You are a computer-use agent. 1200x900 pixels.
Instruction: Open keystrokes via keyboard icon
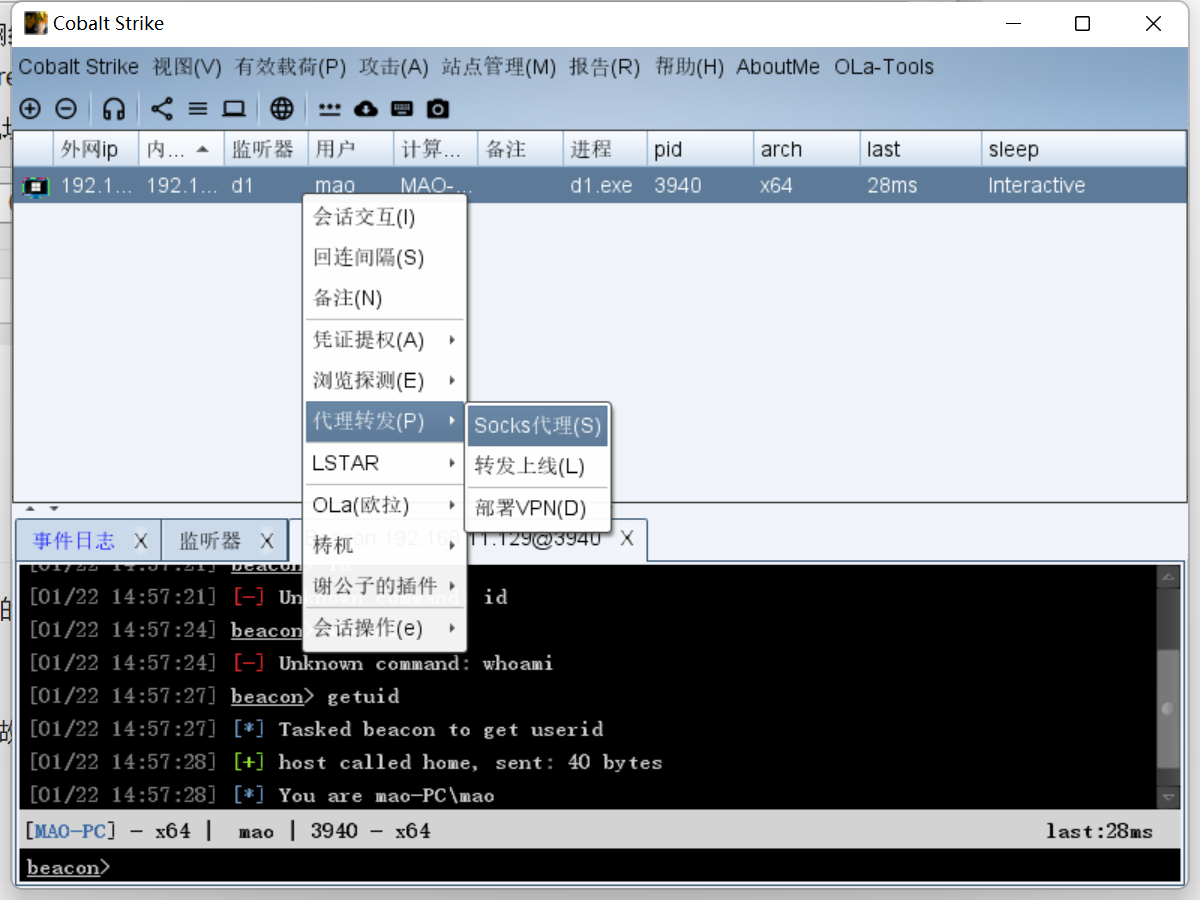[402, 108]
